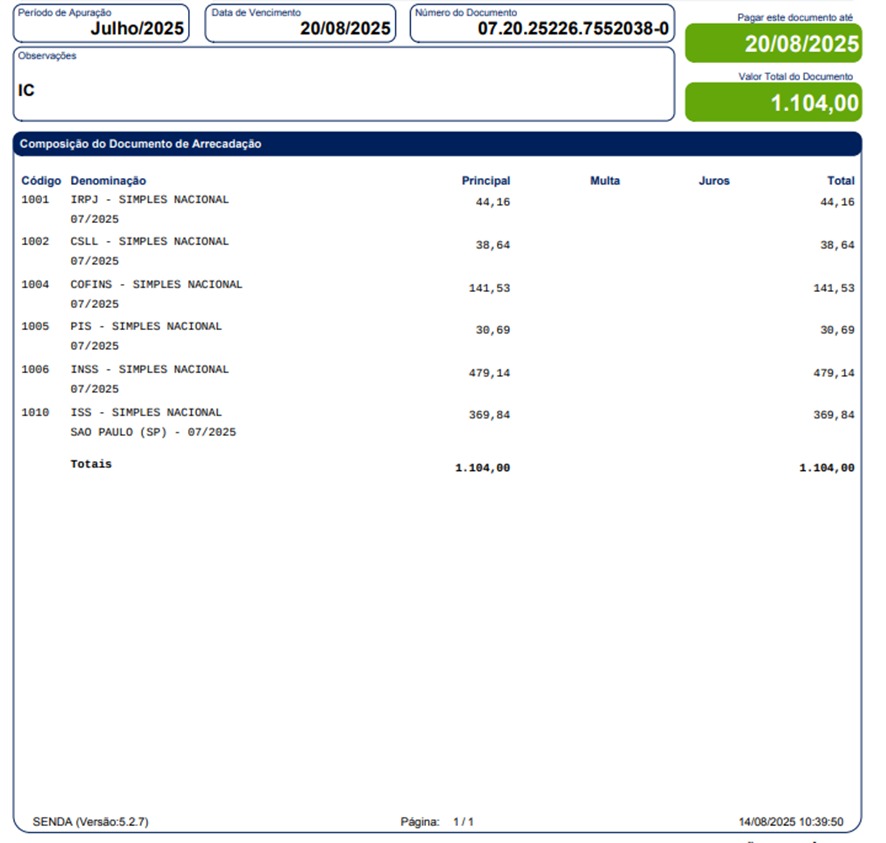Click the Observações box containing IC
886x843 pixels.
pos(344,85)
